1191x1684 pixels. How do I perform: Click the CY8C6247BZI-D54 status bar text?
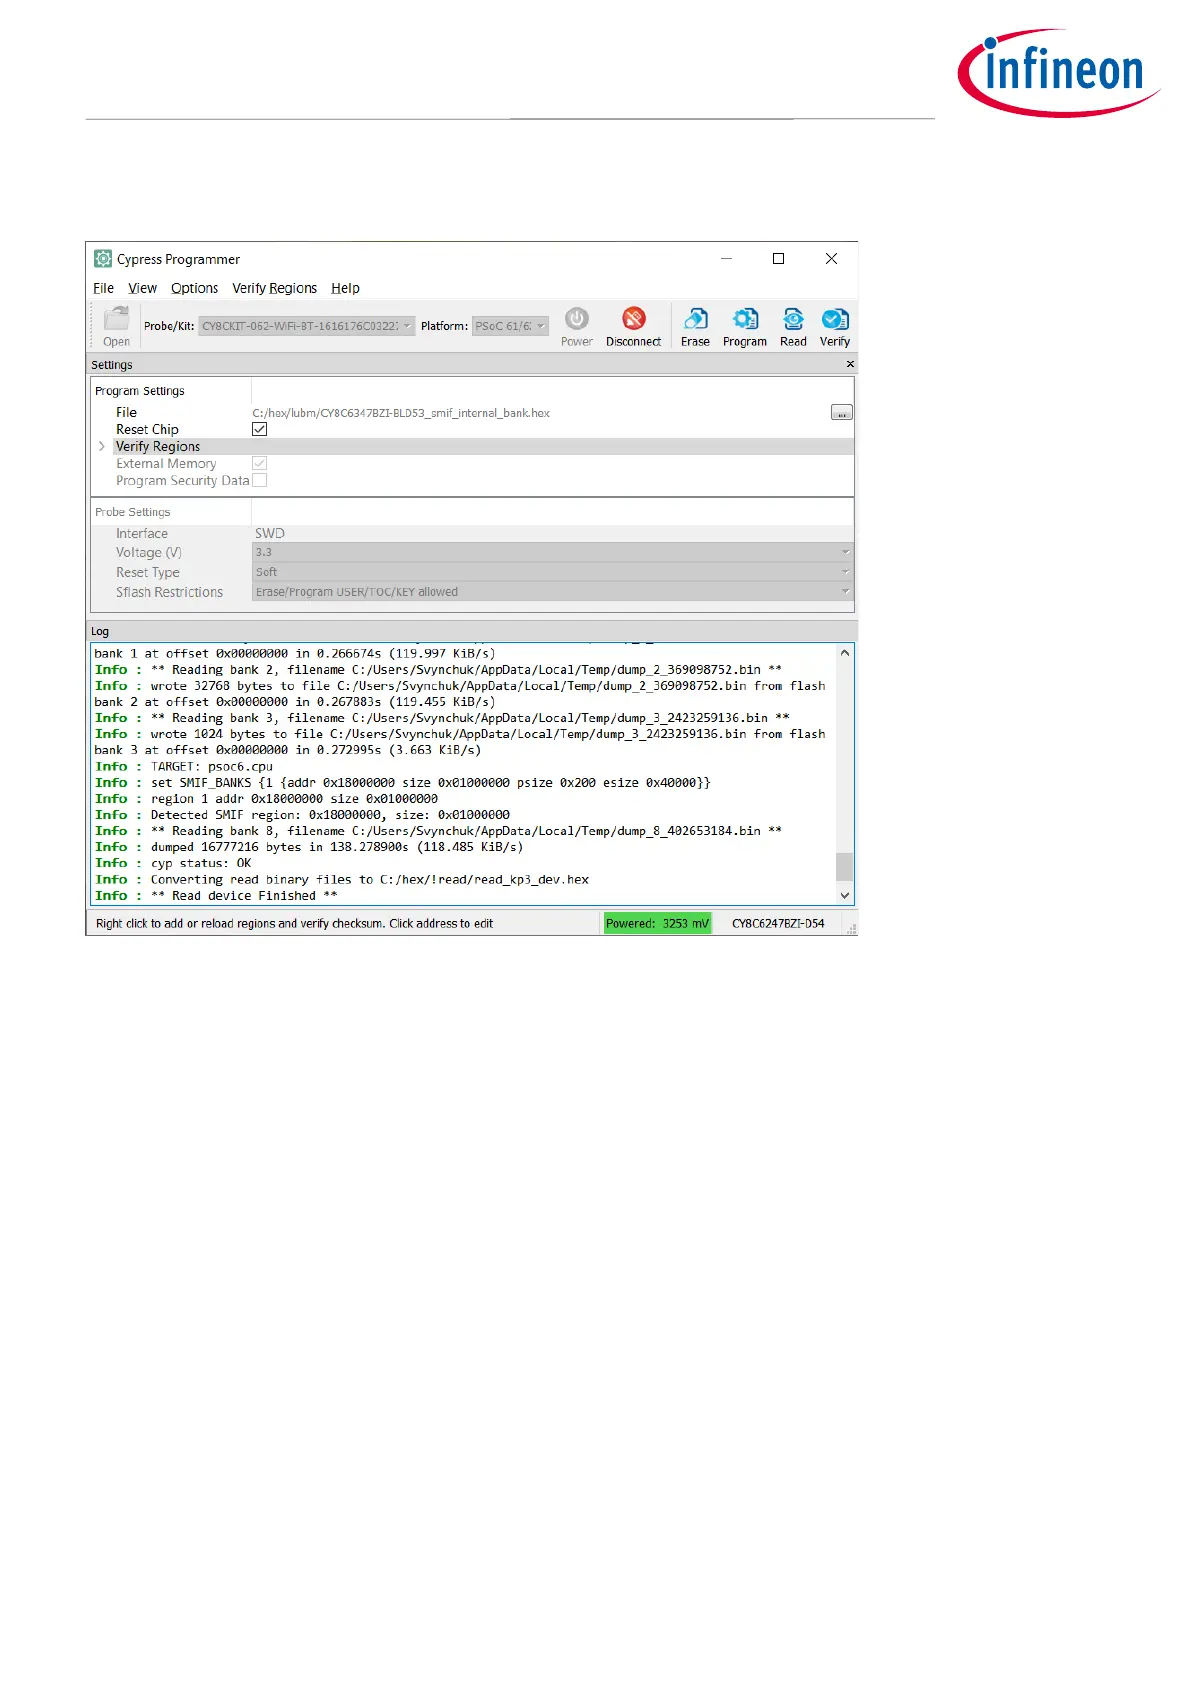778,923
